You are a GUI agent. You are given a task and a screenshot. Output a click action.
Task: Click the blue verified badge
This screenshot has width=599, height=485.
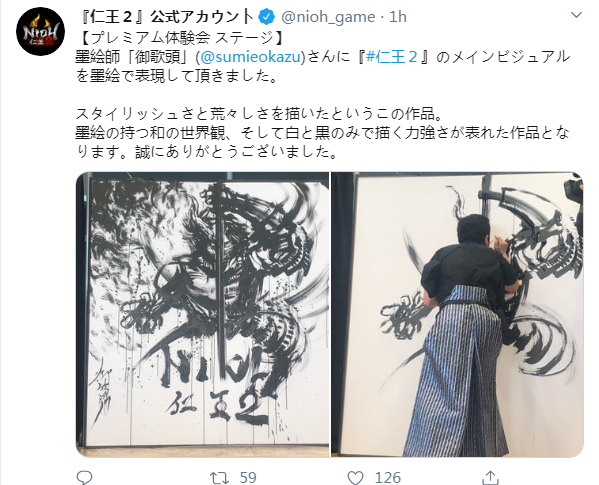point(267,17)
